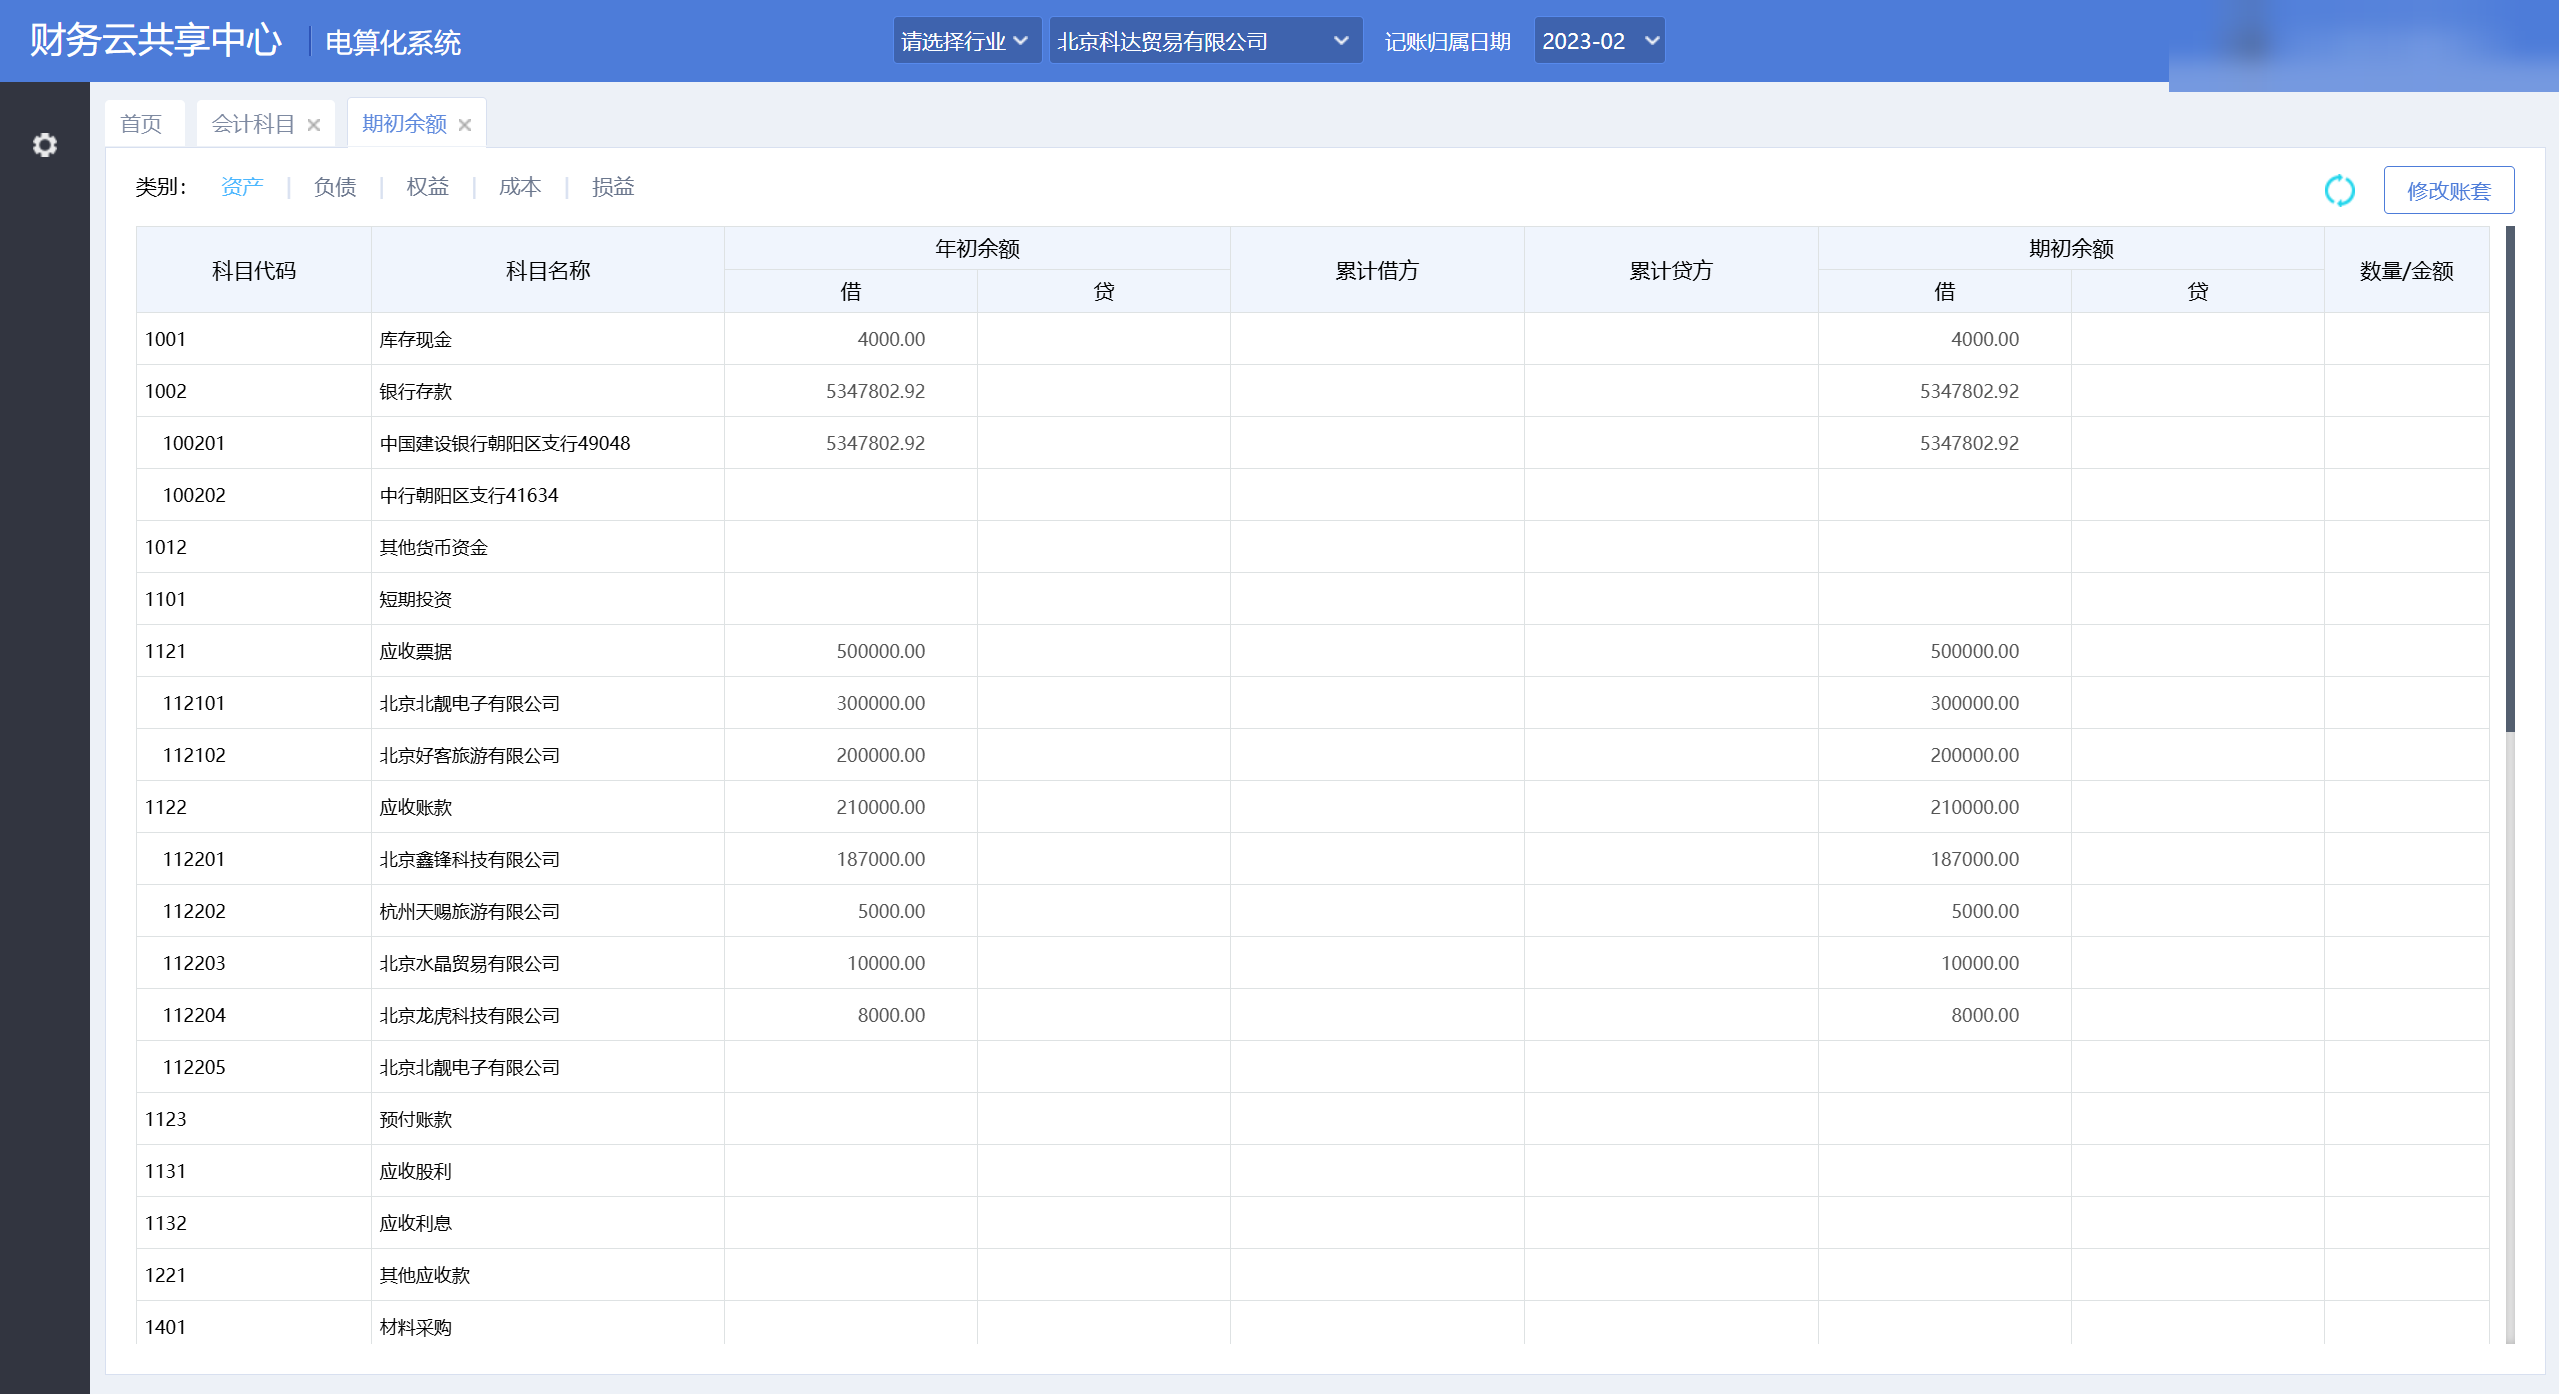Click the table's vertical scrollbar thumb
Screen dimensions: 2559x1394
(x=2510, y=480)
